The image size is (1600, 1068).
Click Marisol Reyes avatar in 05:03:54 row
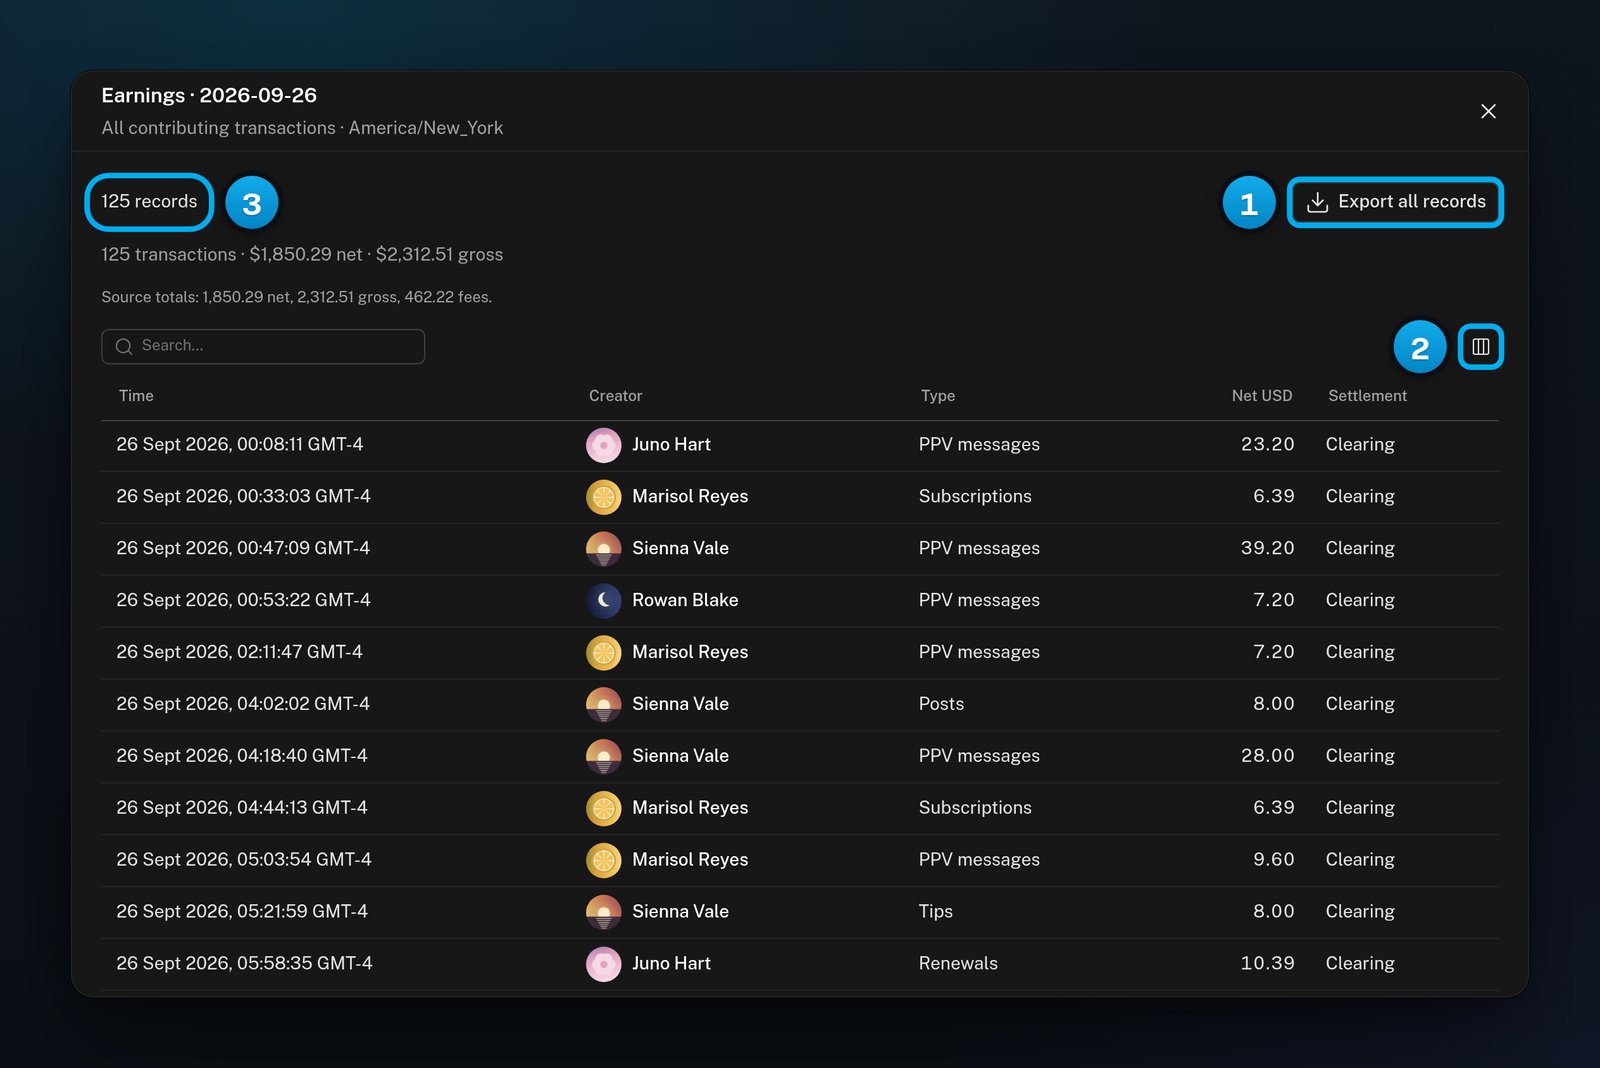603,860
